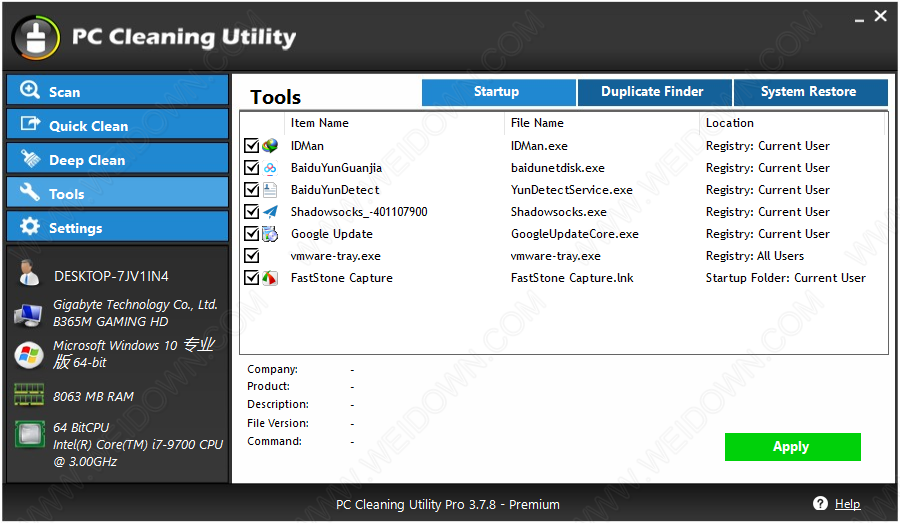Select the FastStone Capture.lnk cell
Viewport: 900px width, 523px height.
pos(572,278)
